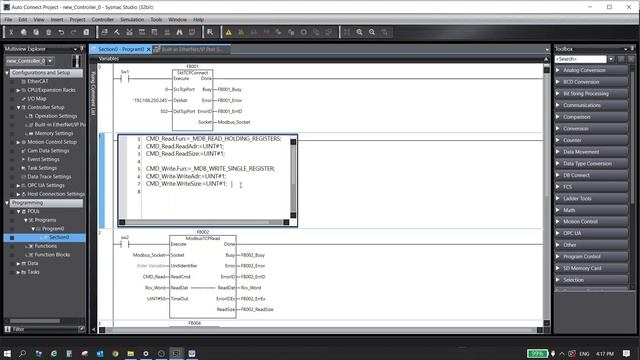Screen dimensions: 640x360
Task: Open the Simulation menu
Action: coord(132,20)
